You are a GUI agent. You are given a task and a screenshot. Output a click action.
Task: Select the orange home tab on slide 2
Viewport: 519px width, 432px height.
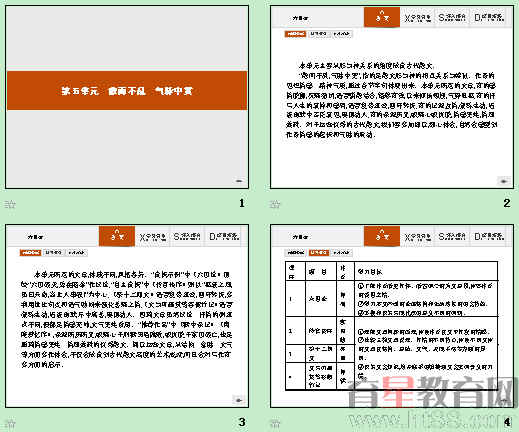(382, 17)
